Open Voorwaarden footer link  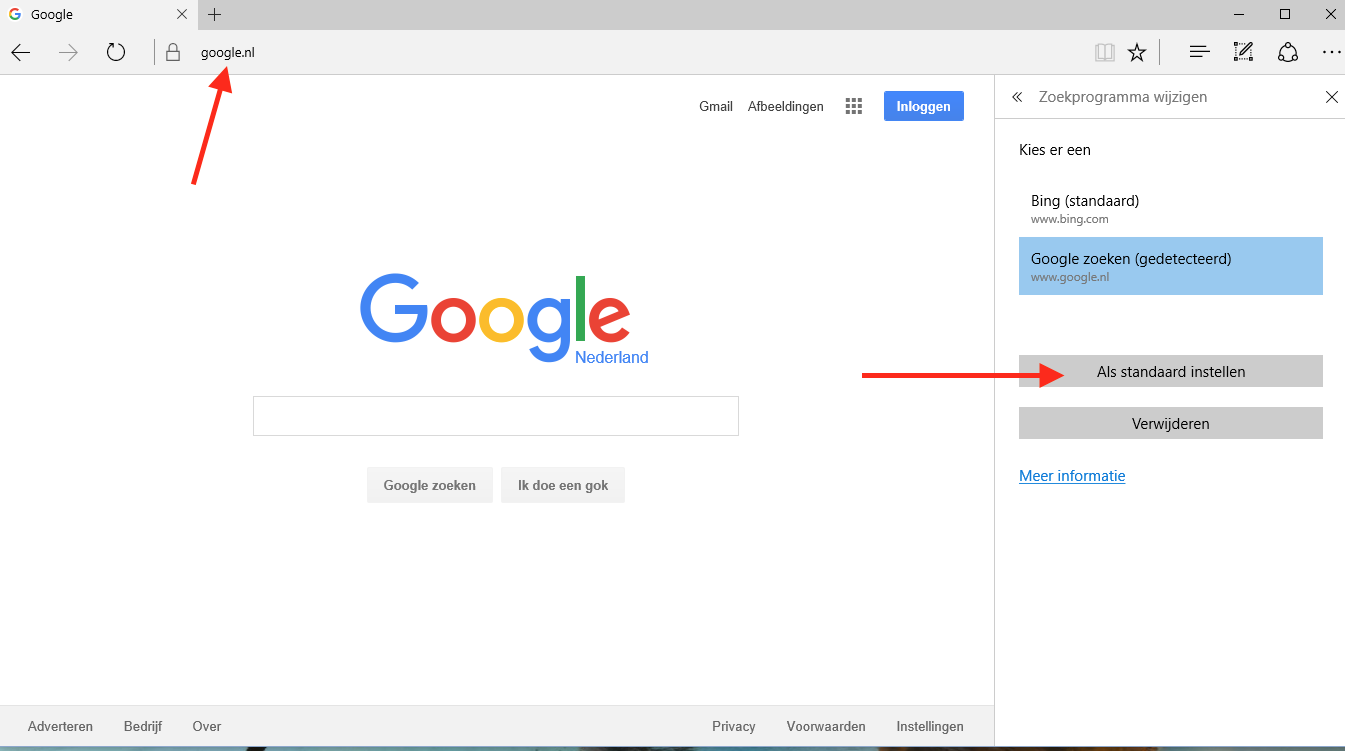point(826,726)
